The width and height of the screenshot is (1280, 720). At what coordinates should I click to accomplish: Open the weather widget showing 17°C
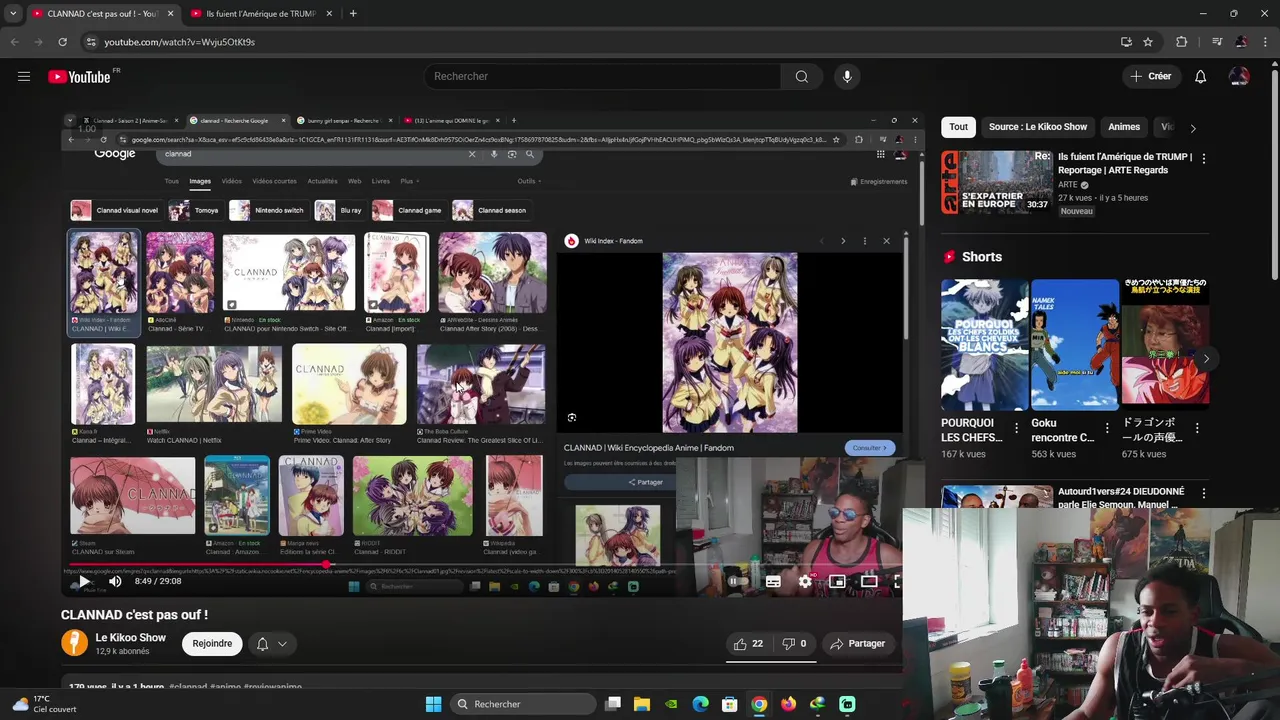[x=44, y=704]
